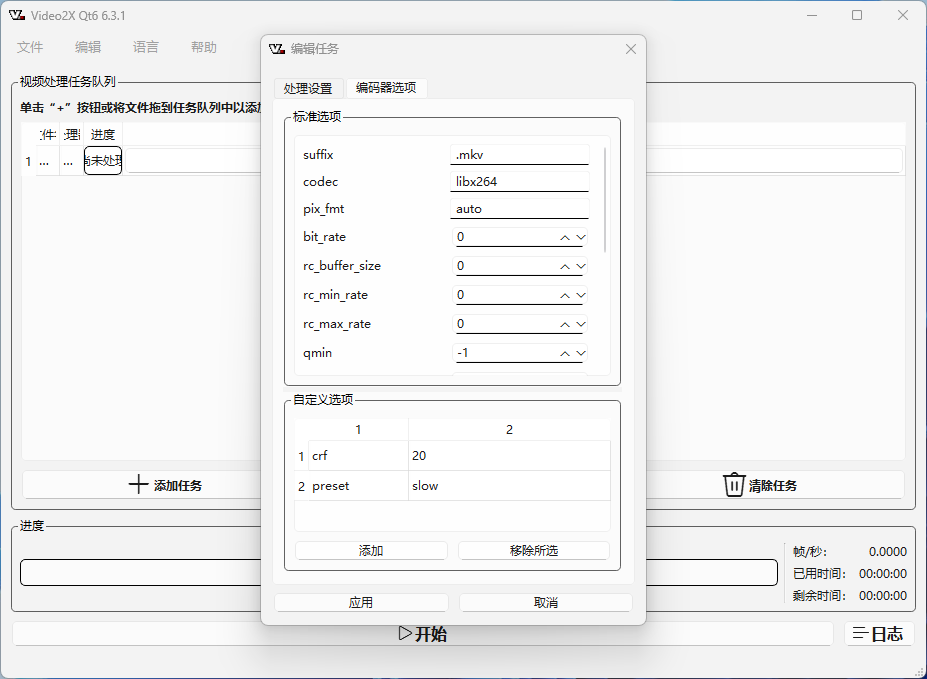This screenshot has width=927, height=679.
Task: Increase the rc_buffer_size value with up arrow
Action: click(x=565, y=267)
